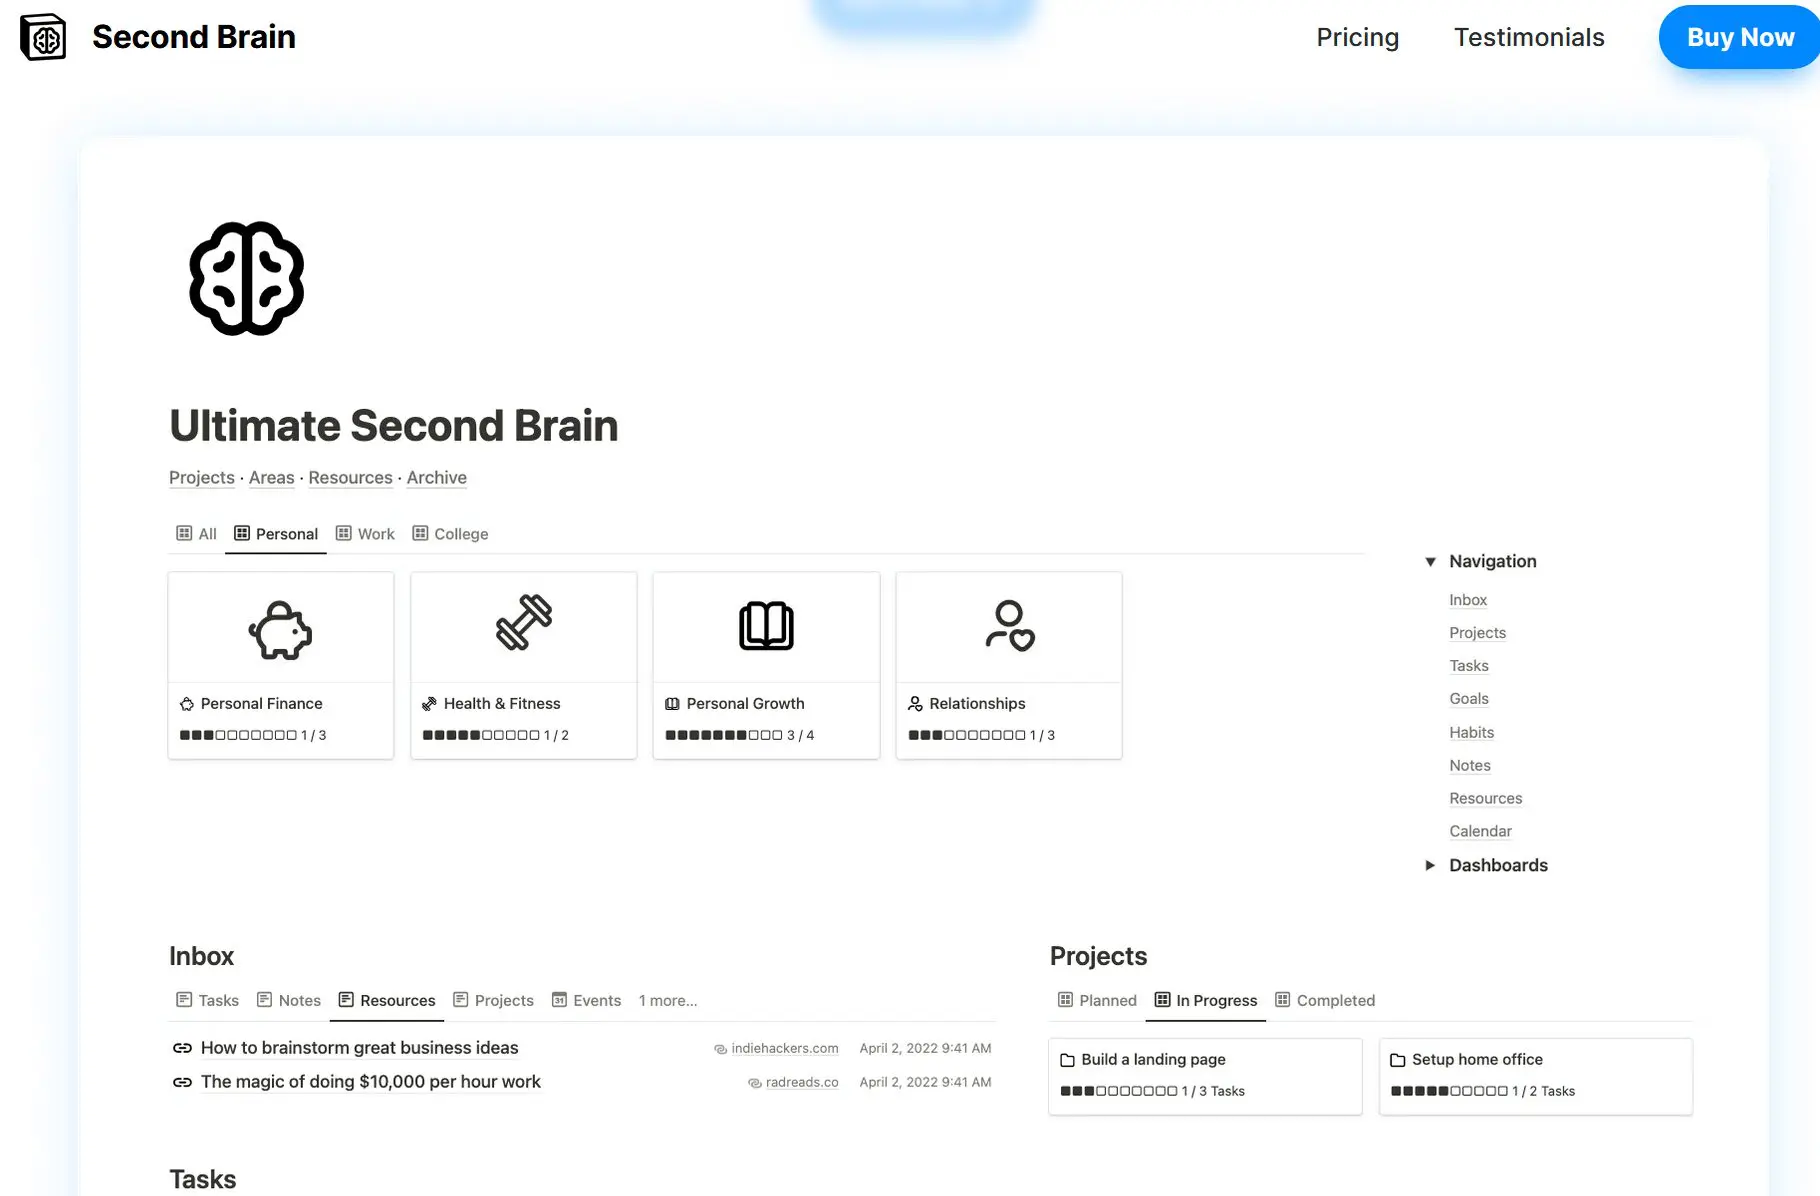The width and height of the screenshot is (1820, 1196).
Task: Click the Relationships person icon
Action: [1009, 626]
